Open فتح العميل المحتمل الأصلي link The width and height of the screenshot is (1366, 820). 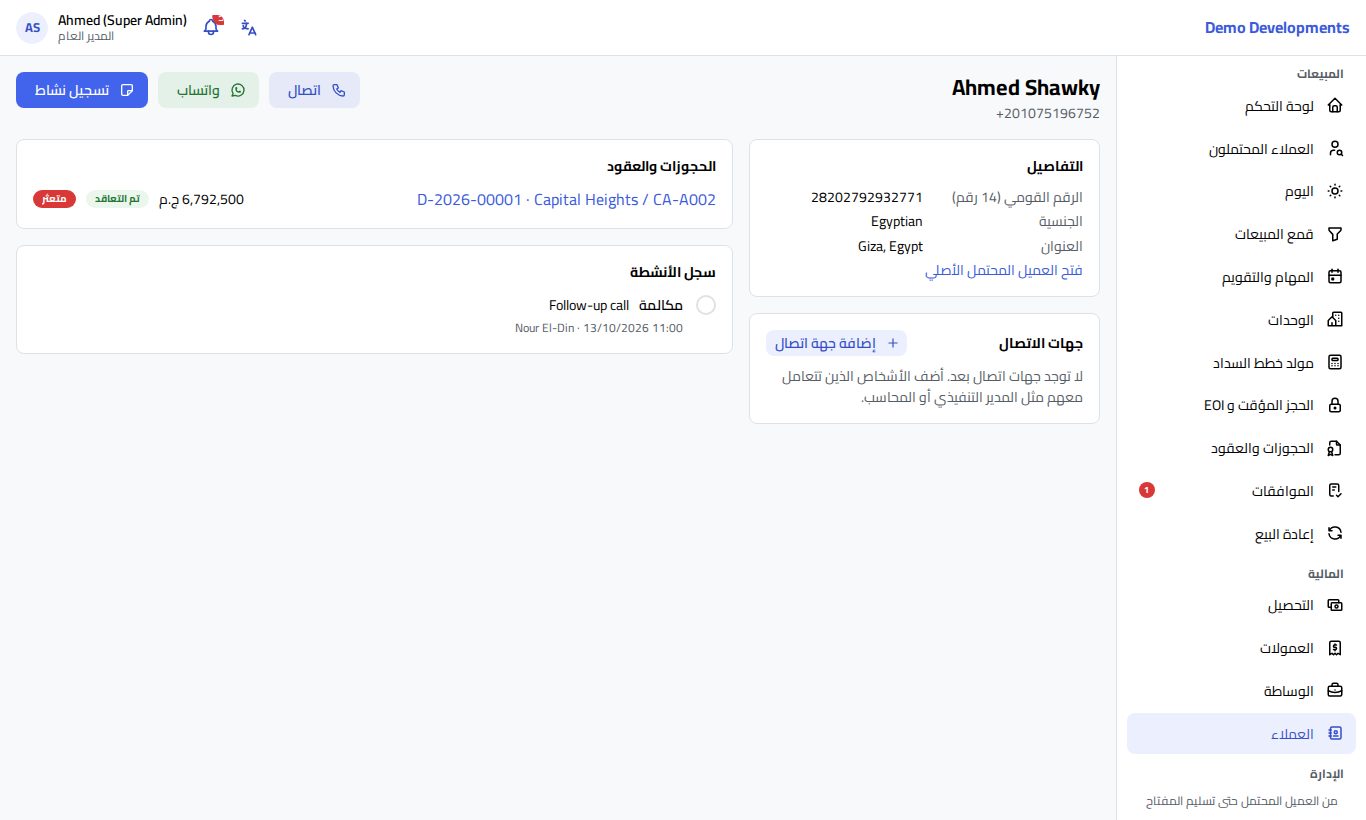pyautogui.click(x=1003, y=270)
